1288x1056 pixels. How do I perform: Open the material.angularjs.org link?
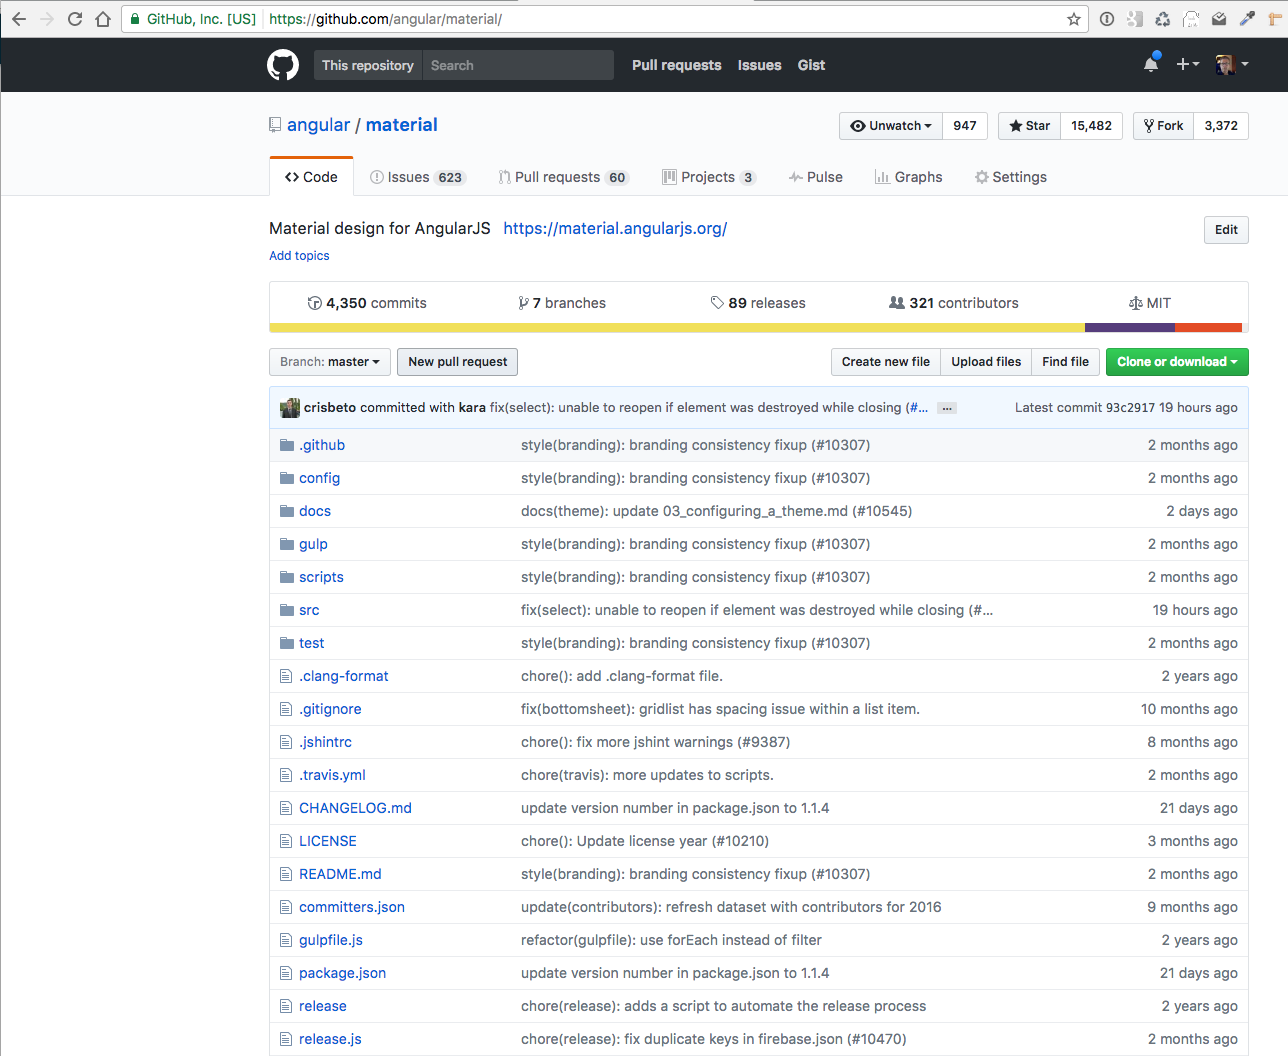[x=615, y=229]
